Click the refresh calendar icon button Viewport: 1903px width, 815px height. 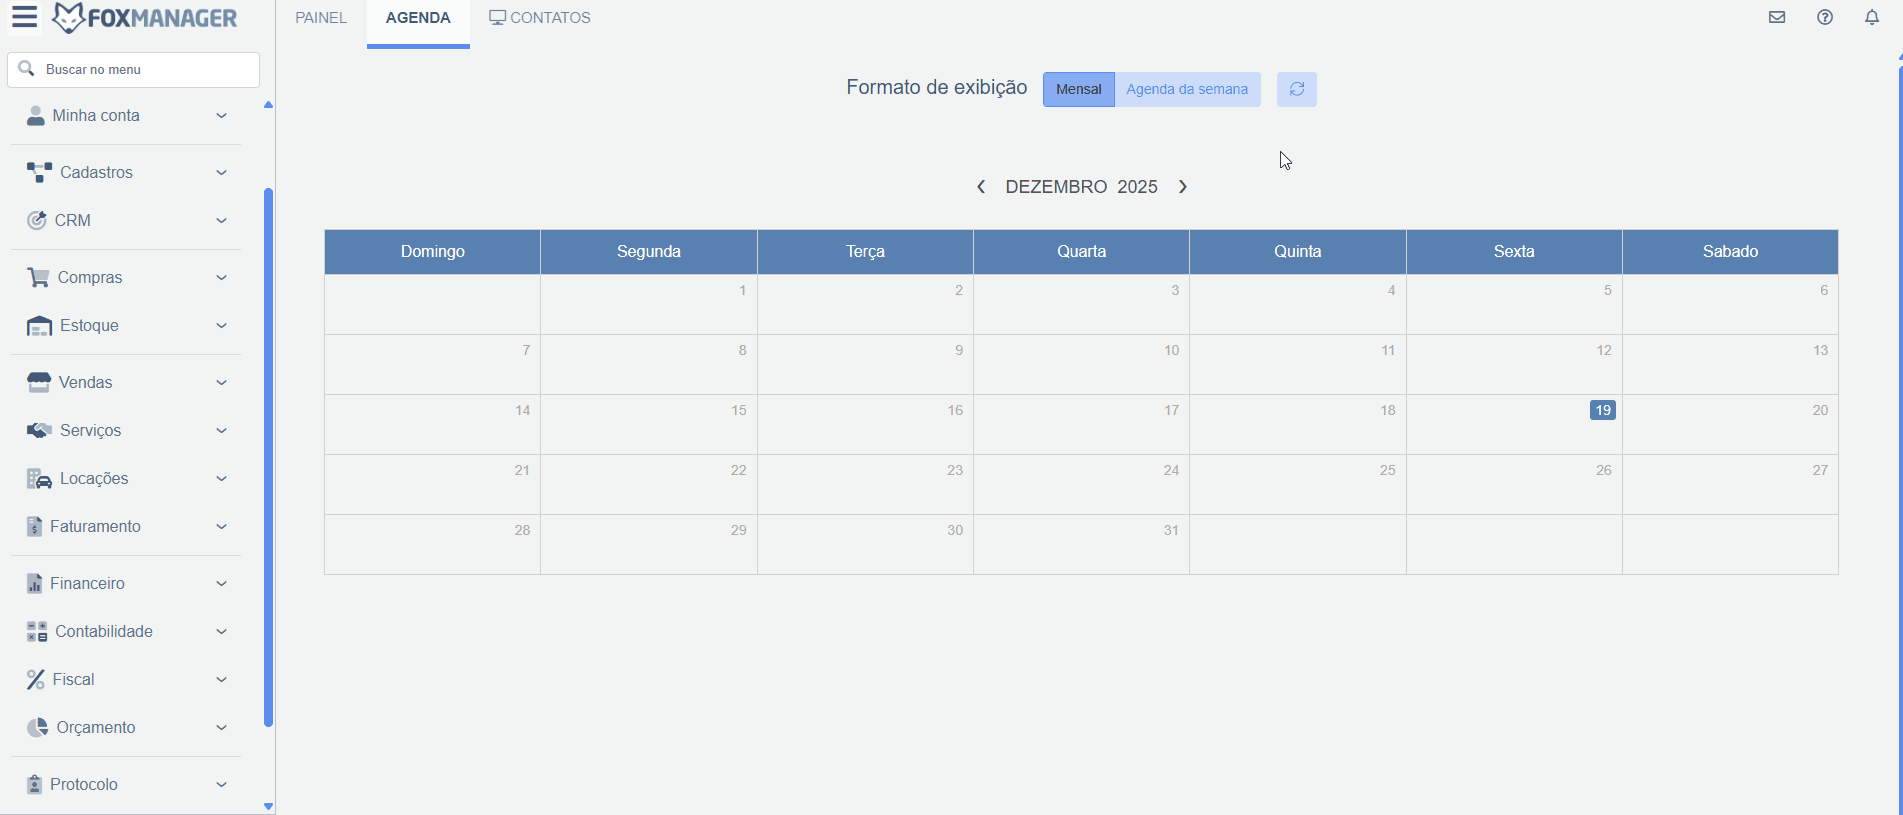(1296, 89)
